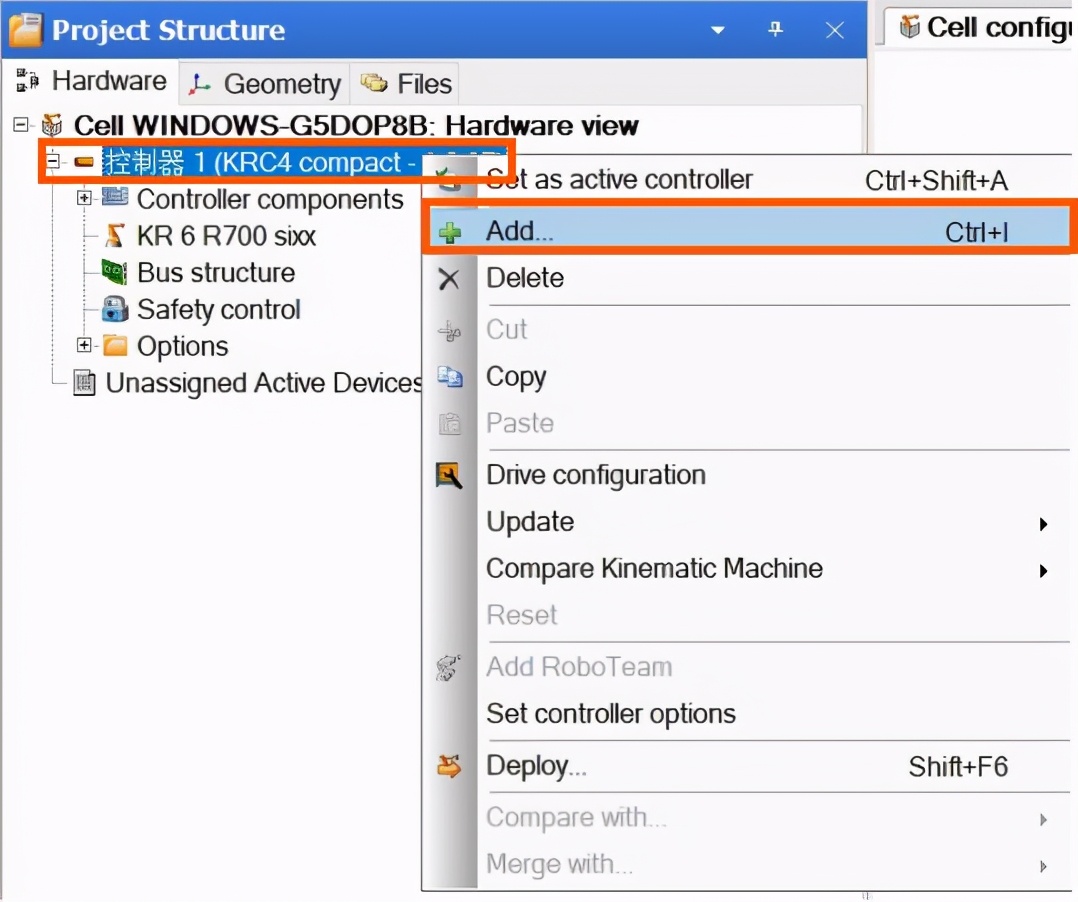Expand the Options folder node
Screen dimensions: 1078x902
click(85, 346)
